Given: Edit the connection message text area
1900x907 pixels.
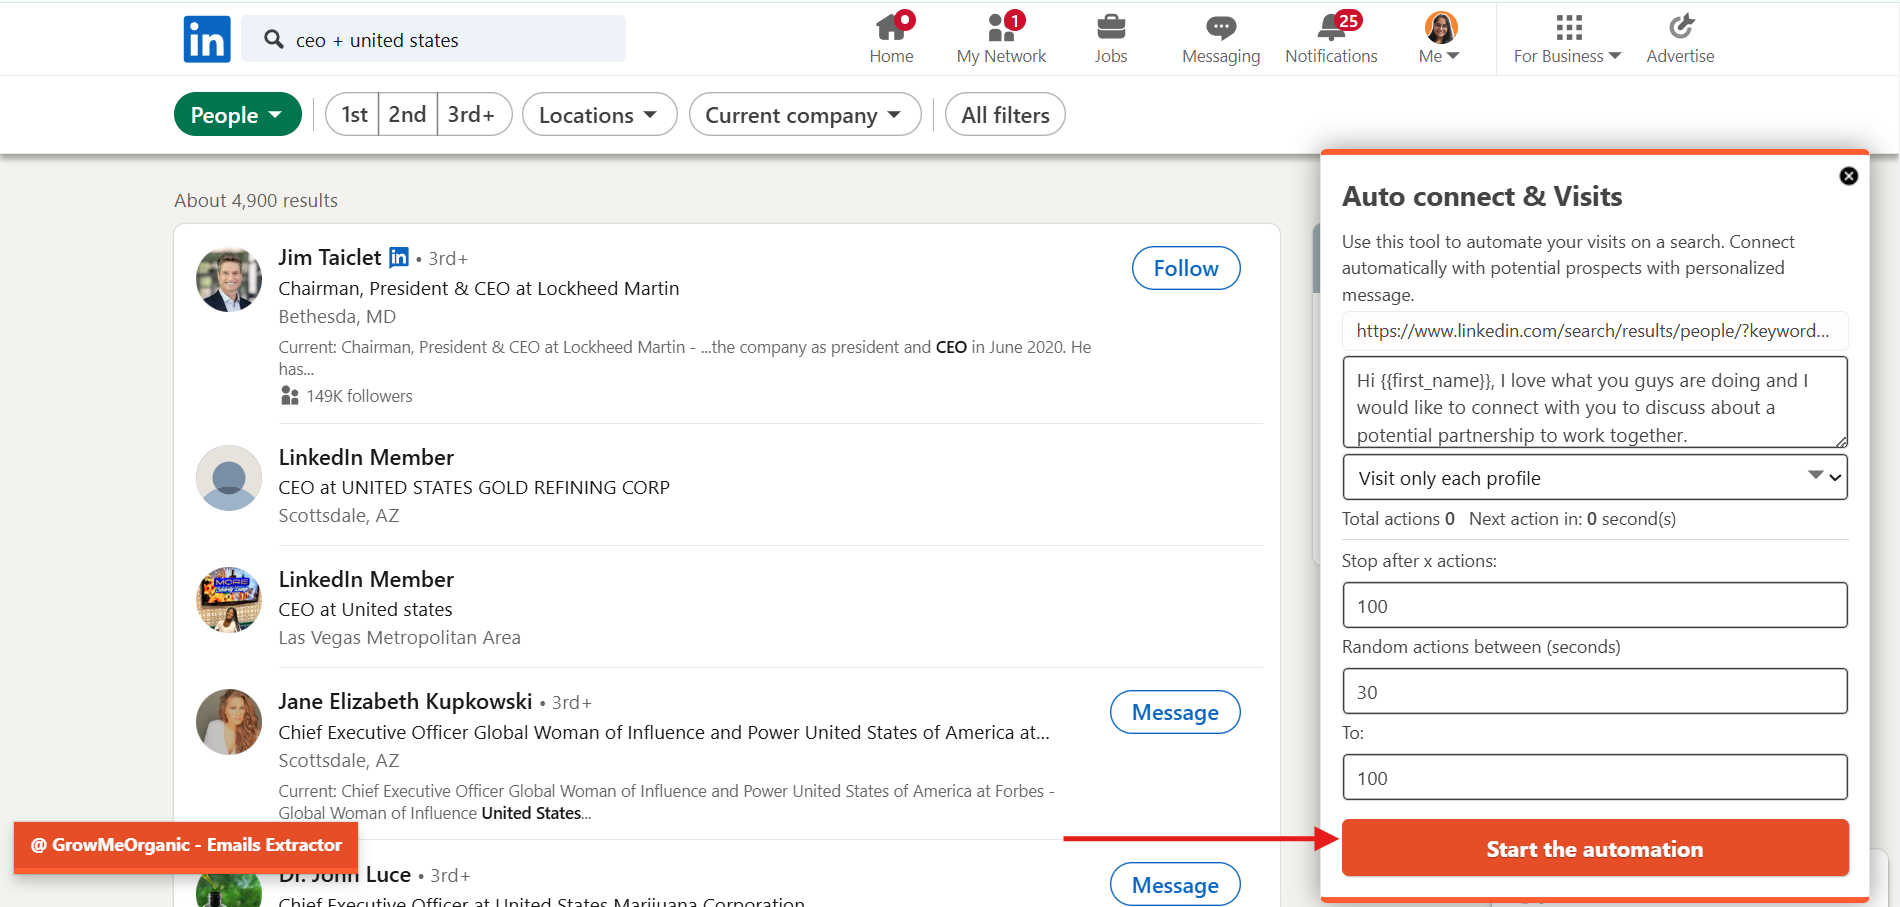Looking at the screenshot, I should click(x=1594, y=402).
